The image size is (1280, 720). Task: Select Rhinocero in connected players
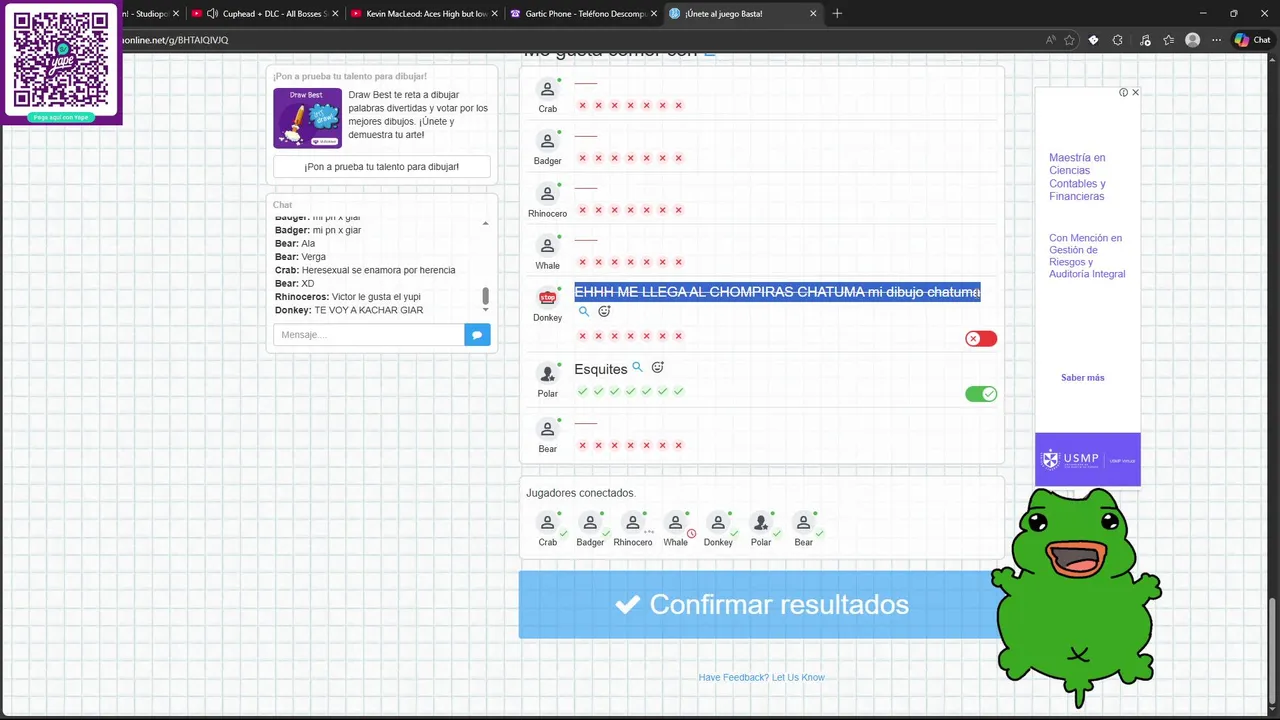633,529
